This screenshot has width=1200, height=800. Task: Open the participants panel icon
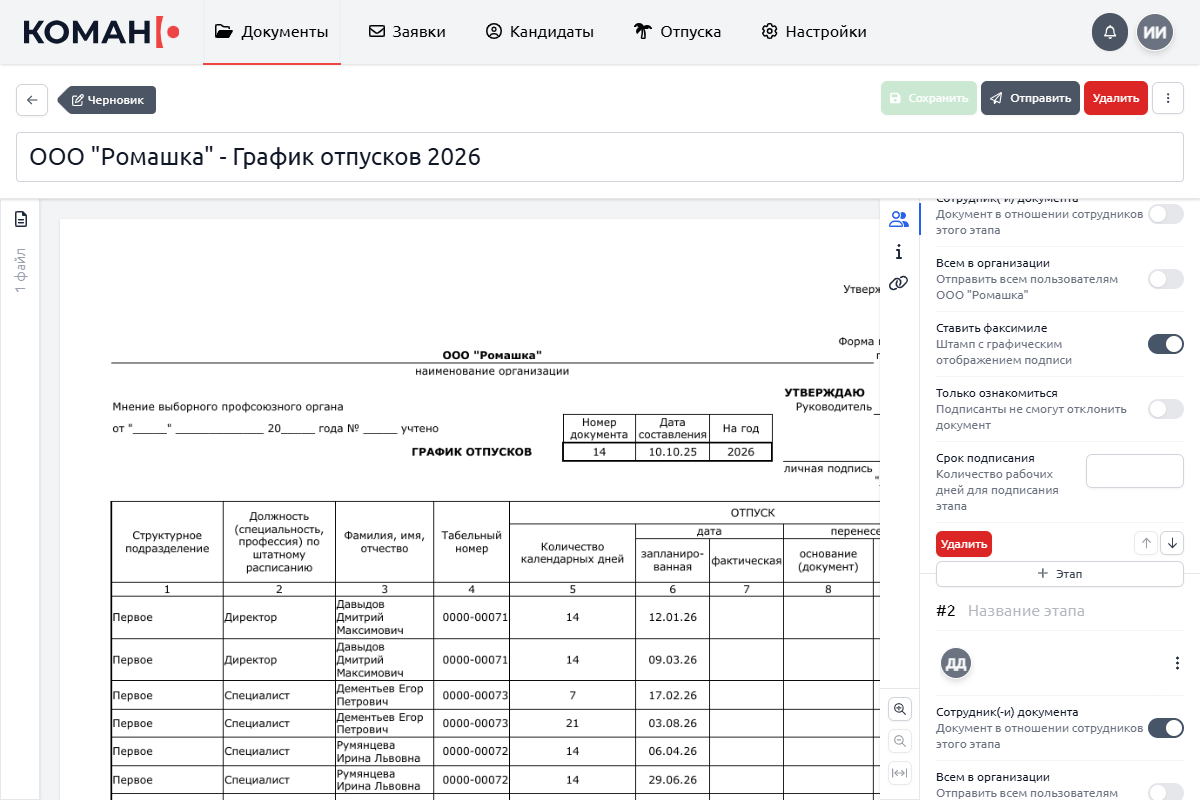(x=898, y=219)
